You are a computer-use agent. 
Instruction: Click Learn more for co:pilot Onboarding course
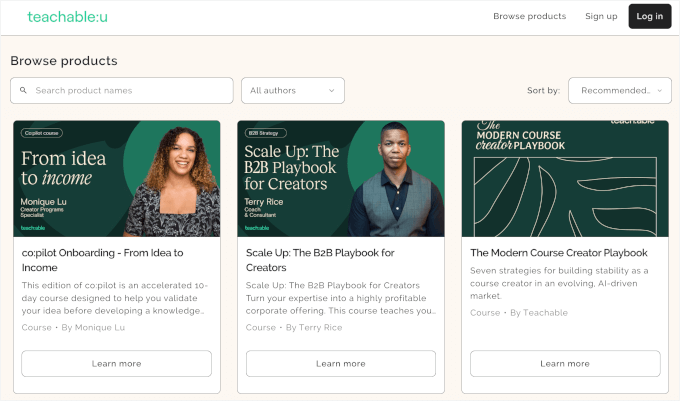(x=116, y=363)
